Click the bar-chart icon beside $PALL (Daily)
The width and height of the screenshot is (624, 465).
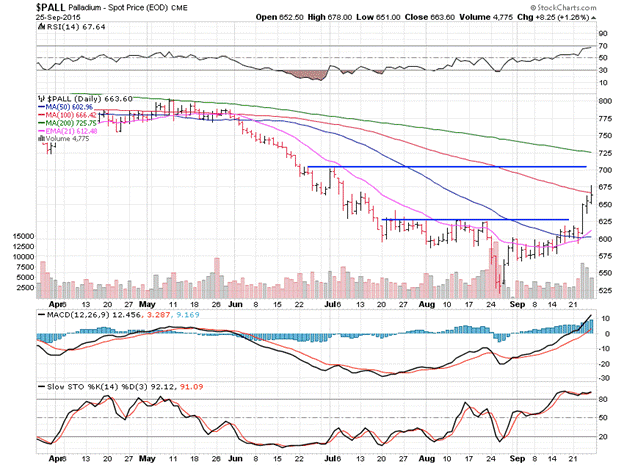pyautogui.click(x=41, y=99)
